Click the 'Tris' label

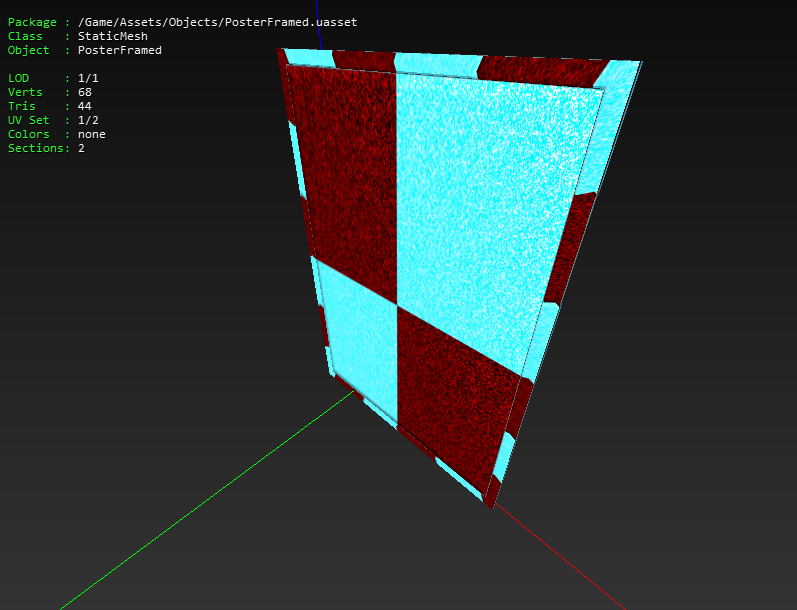click(21, 106)
